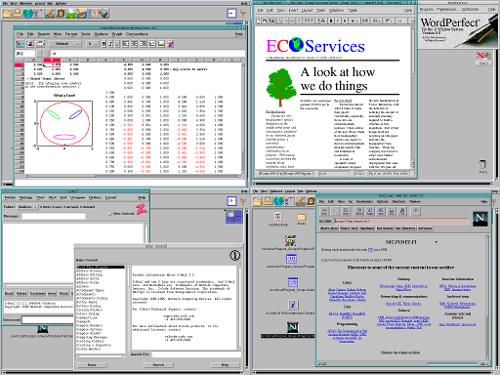Click the Undelete button in Z-Mail
The width and height of the screenshot is (500, 375).
click(x=38, y=293)
